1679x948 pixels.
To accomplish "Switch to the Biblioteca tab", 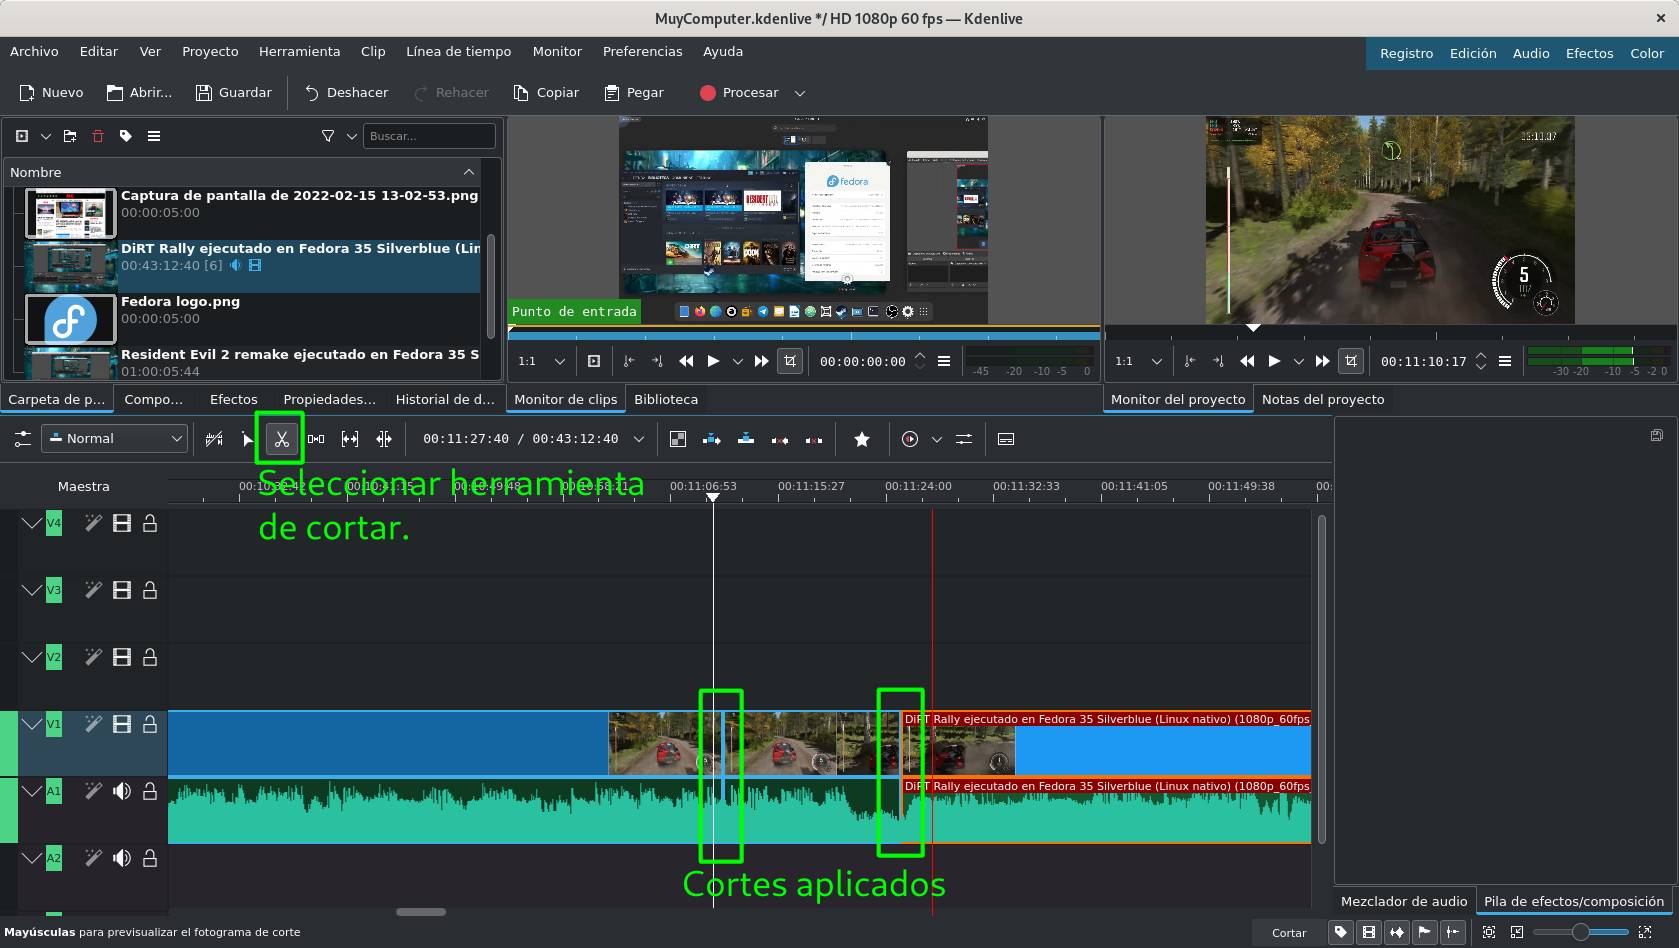I will (x=666, y=399).
